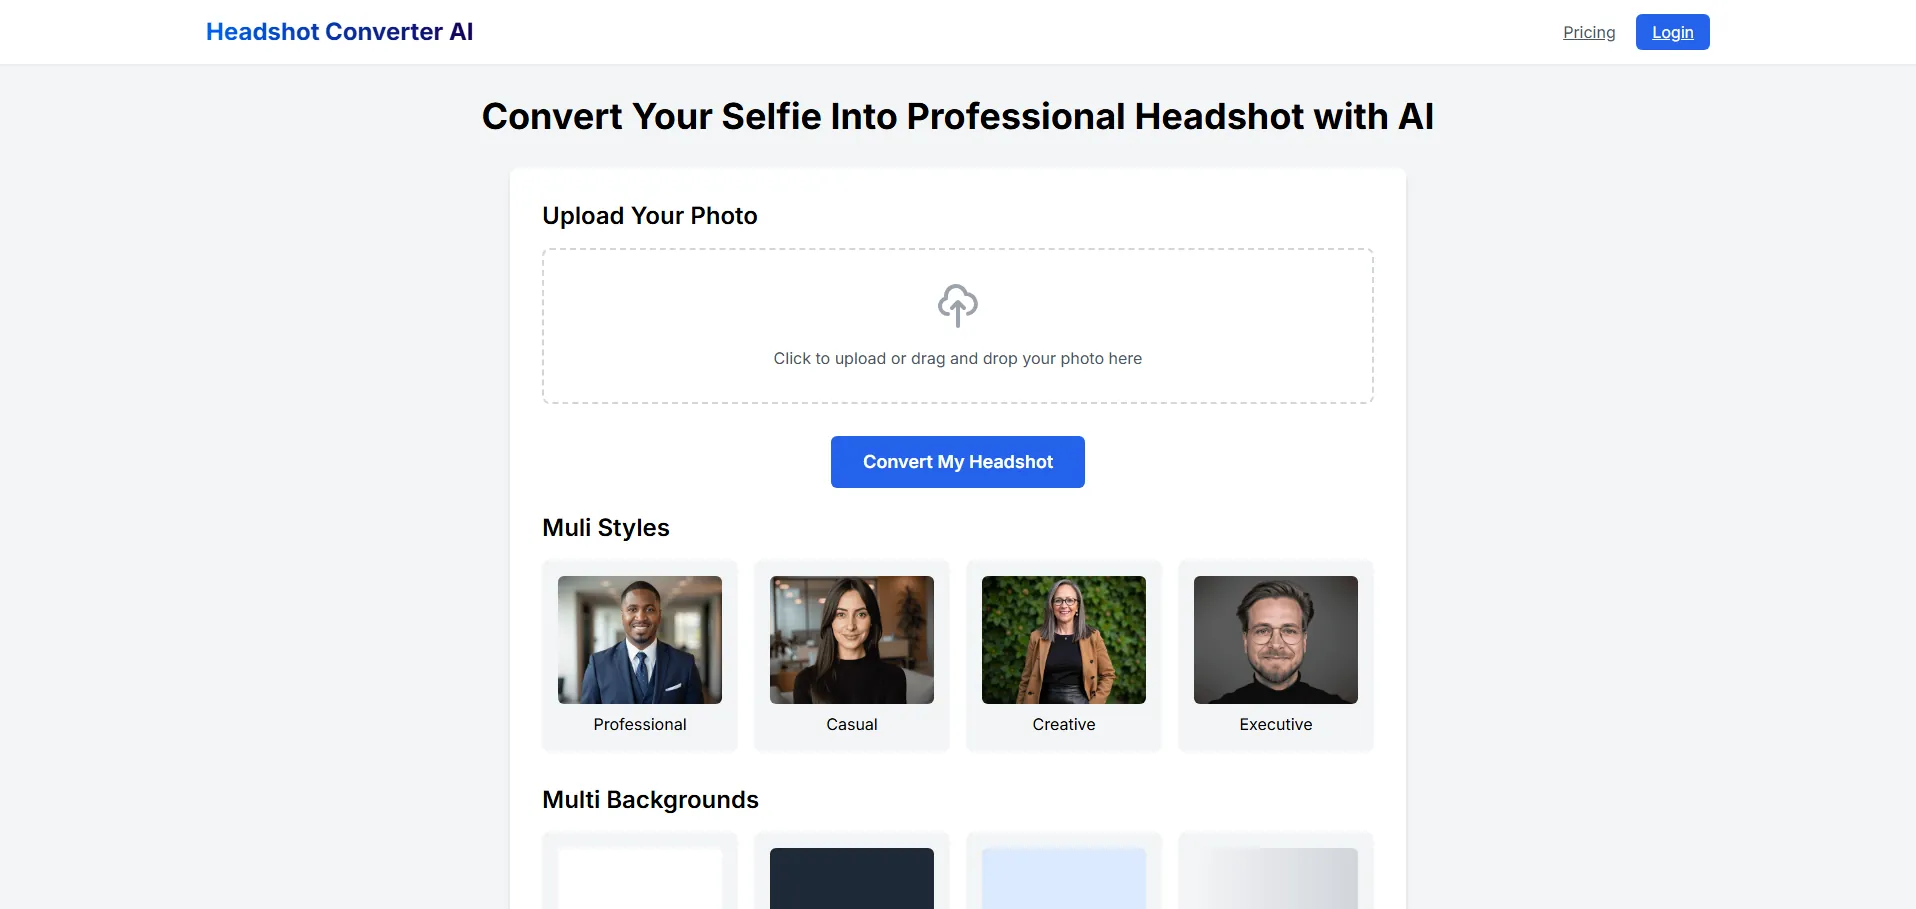Click the cloud upload icon
Screen dimensions: 1916x909
[x=957, y=305]
